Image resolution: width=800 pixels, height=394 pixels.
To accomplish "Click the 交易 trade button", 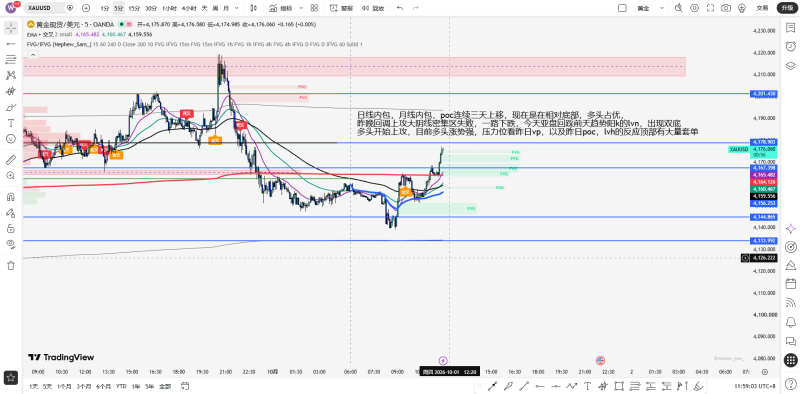I will tap(762, 8).
